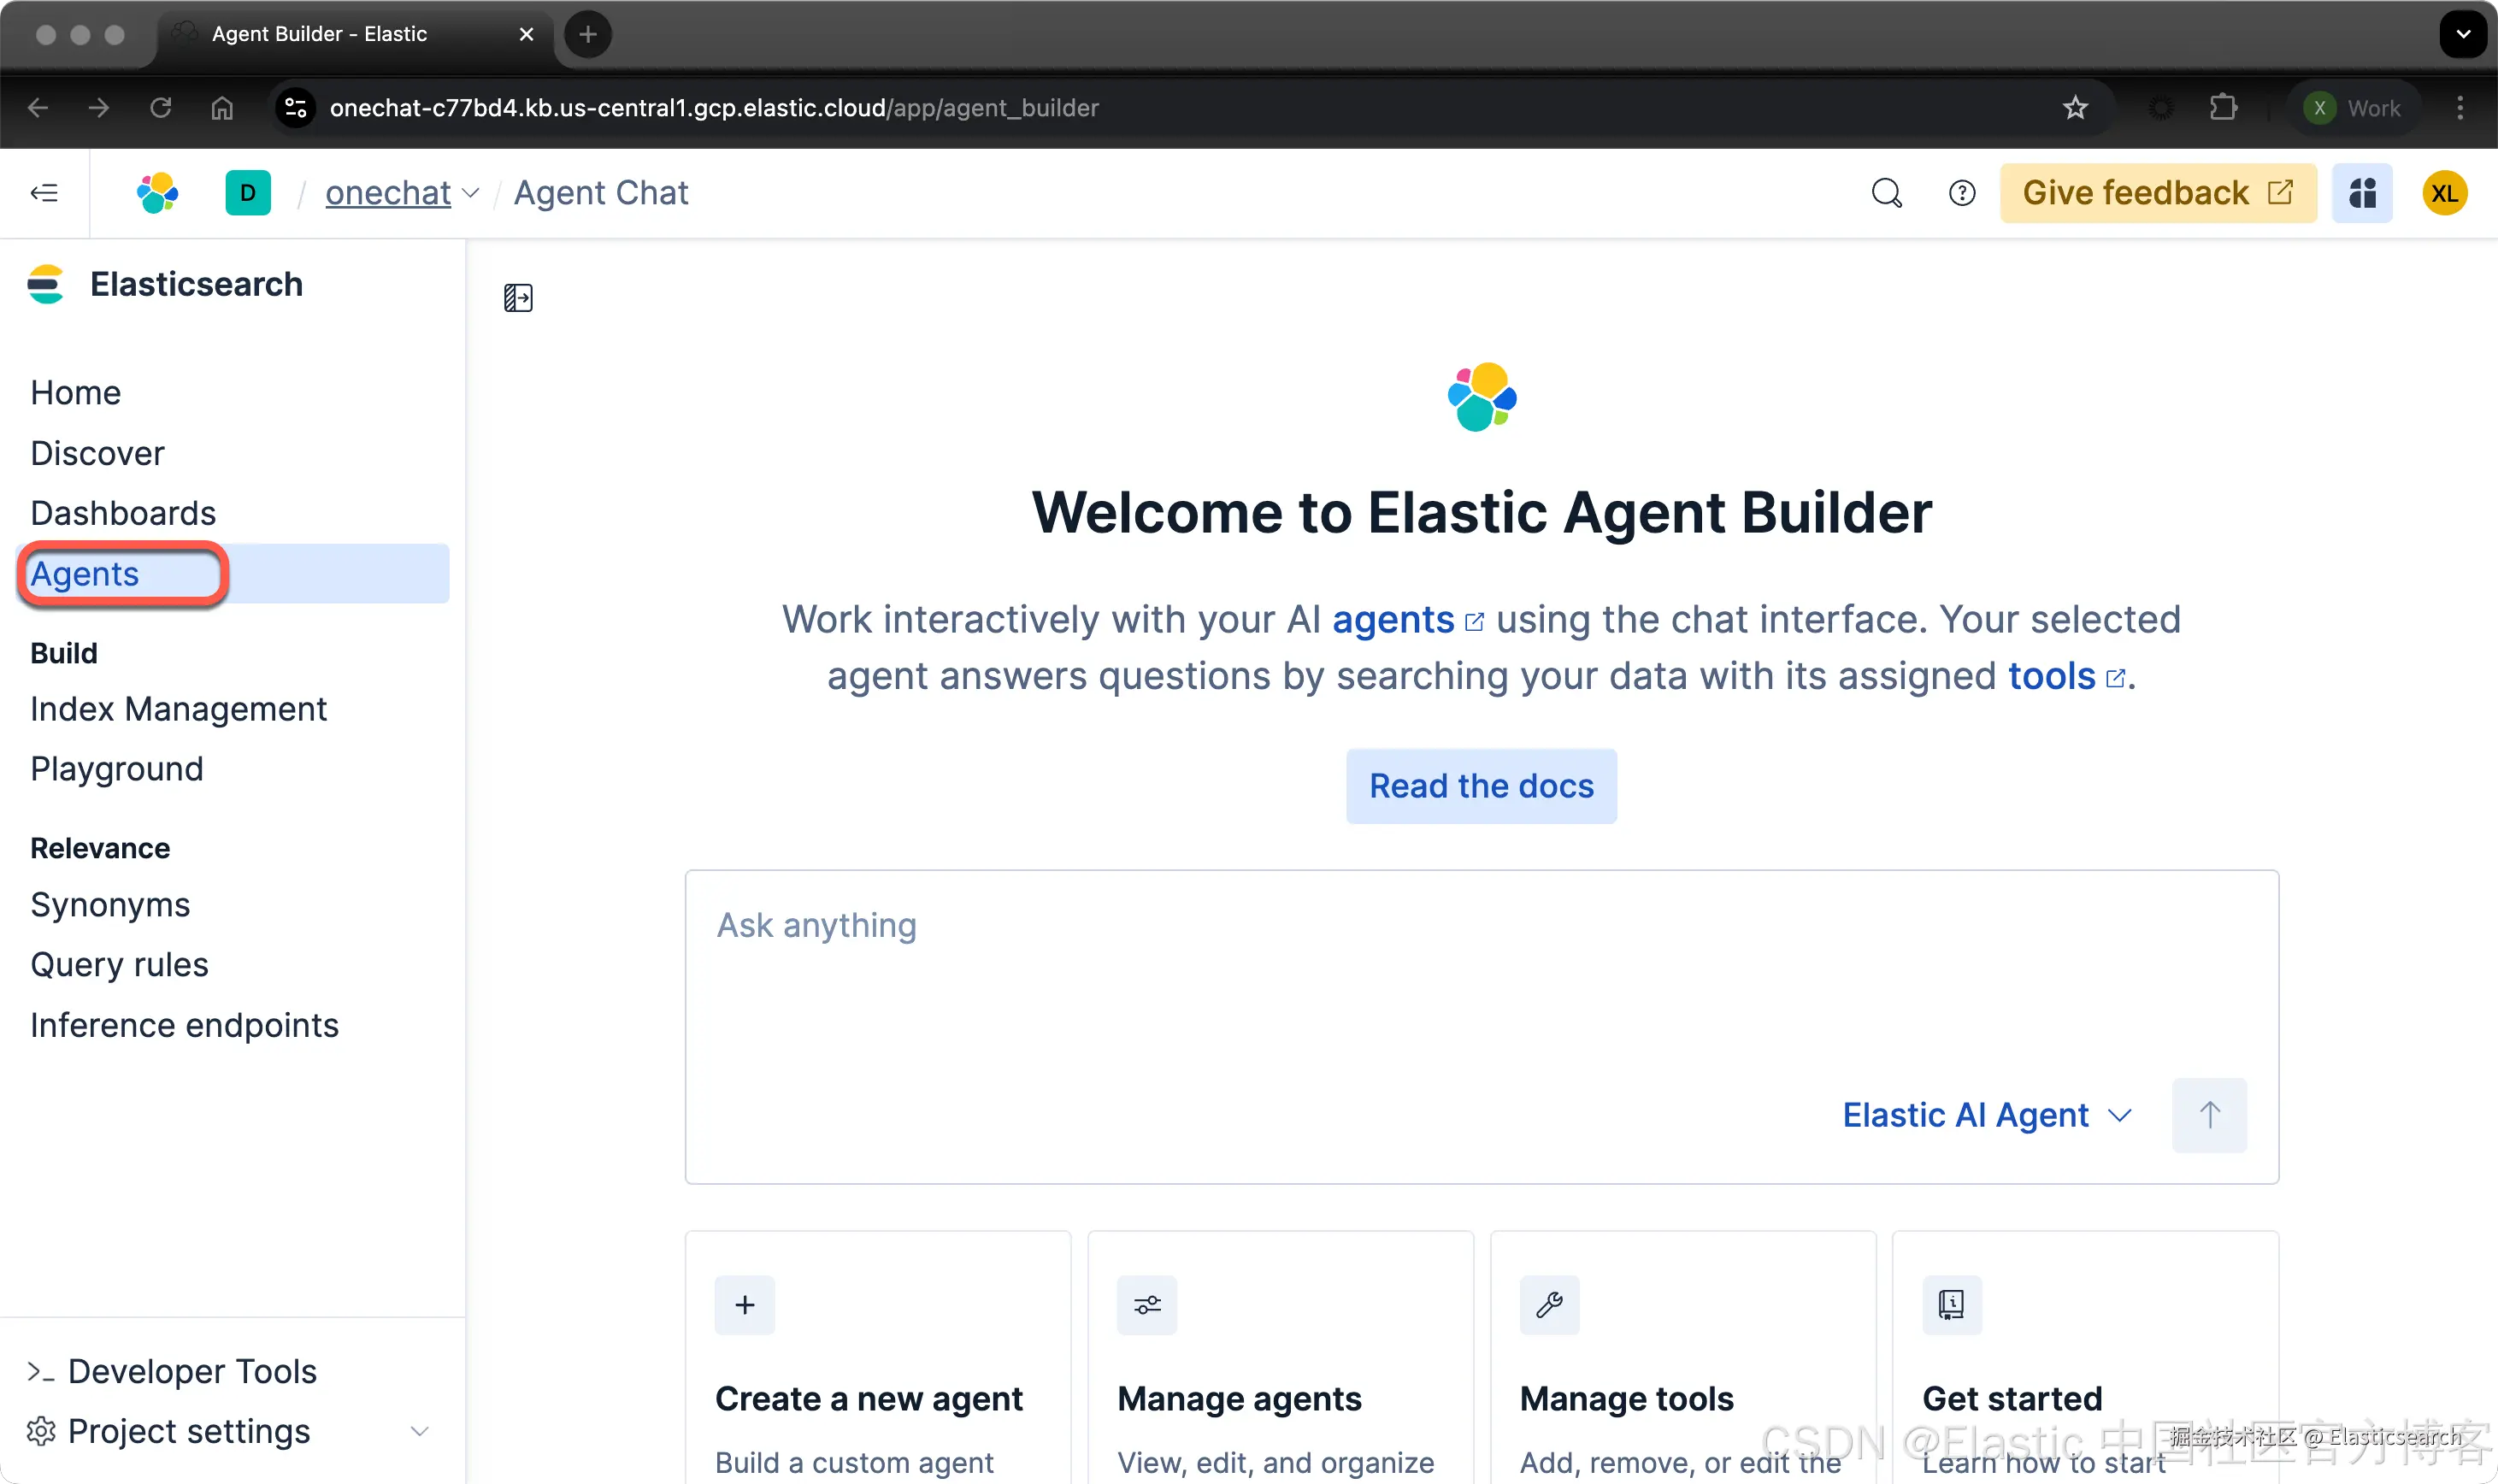The width and height of the screenshot is (2498, 1484).
Task: Click the Project settings gear icon
Action: coord(41,1432)
